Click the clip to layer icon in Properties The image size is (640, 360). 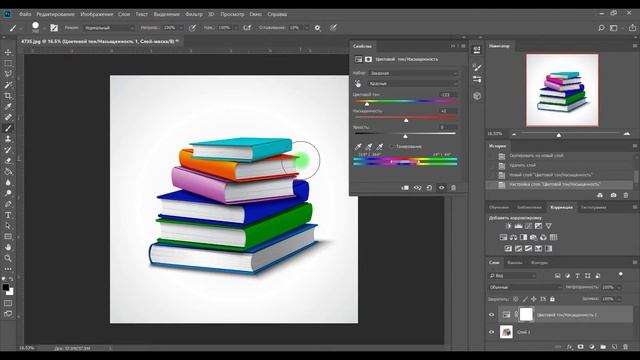(405, 188)
